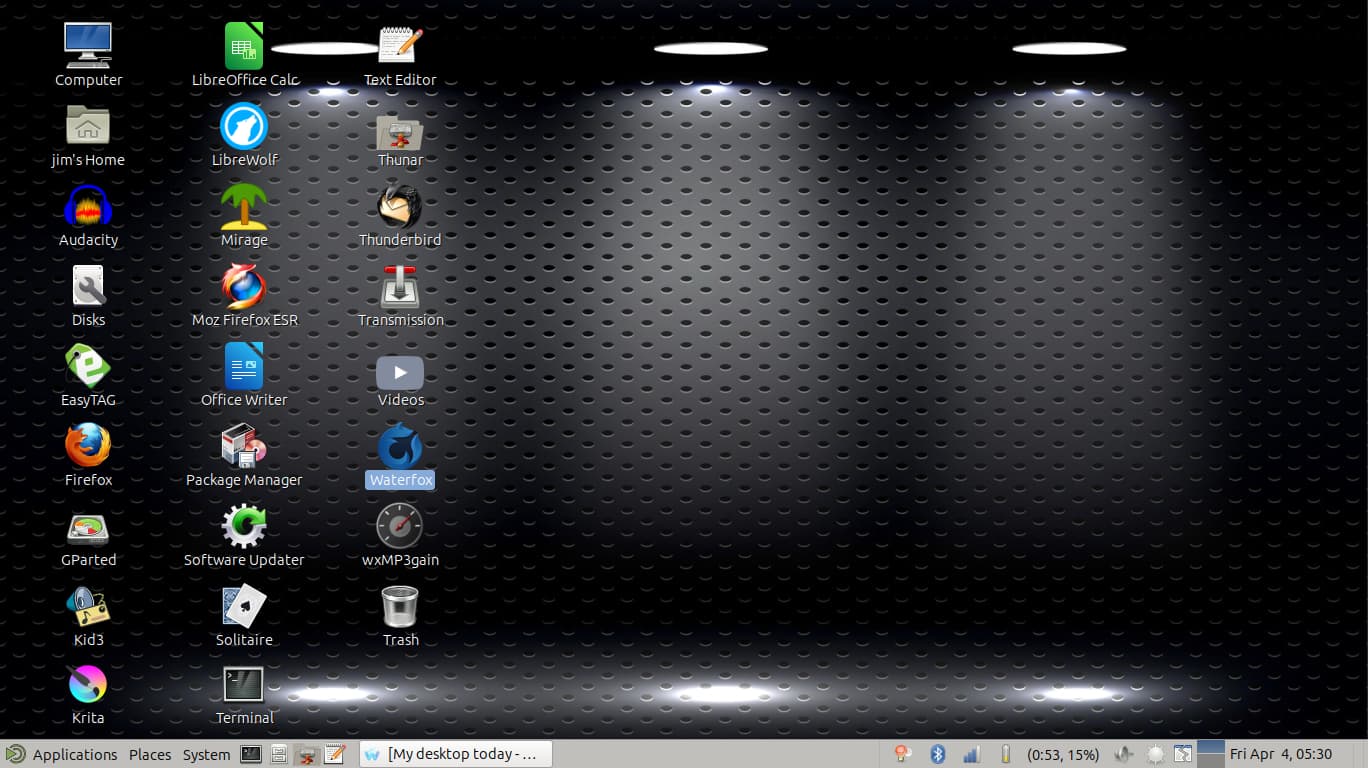Select the LibreOffice Calc desktop icon
Viewport: 1368px width, 768px height.
pos(244,46)
